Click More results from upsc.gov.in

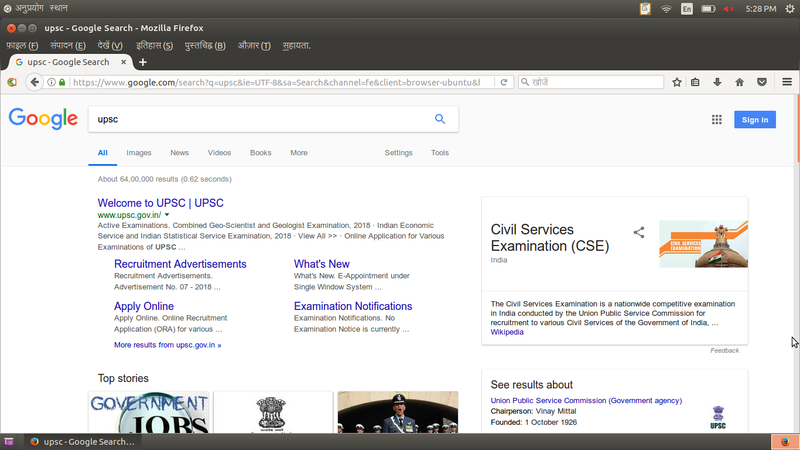click(x=167, y=345)
